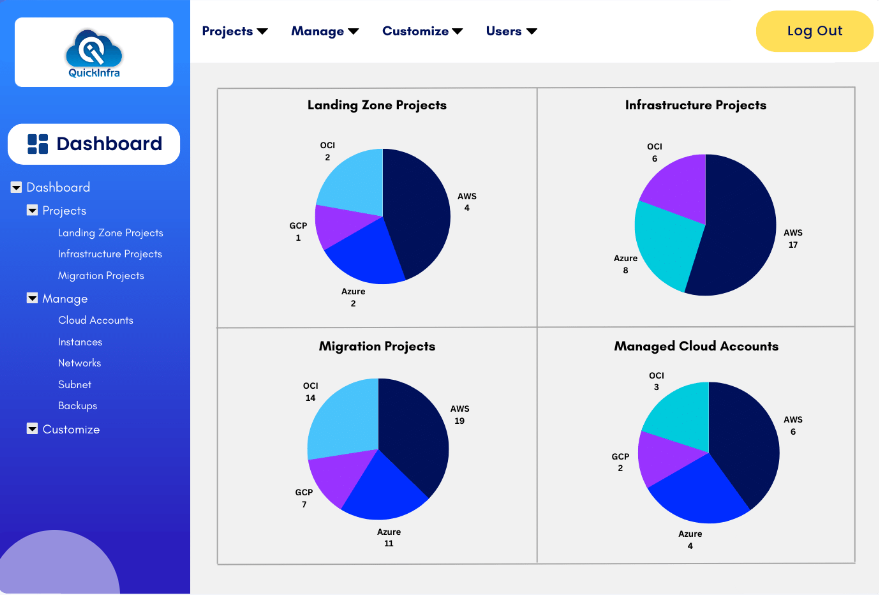Click the Dashboard grid icon

click(38, 144)
